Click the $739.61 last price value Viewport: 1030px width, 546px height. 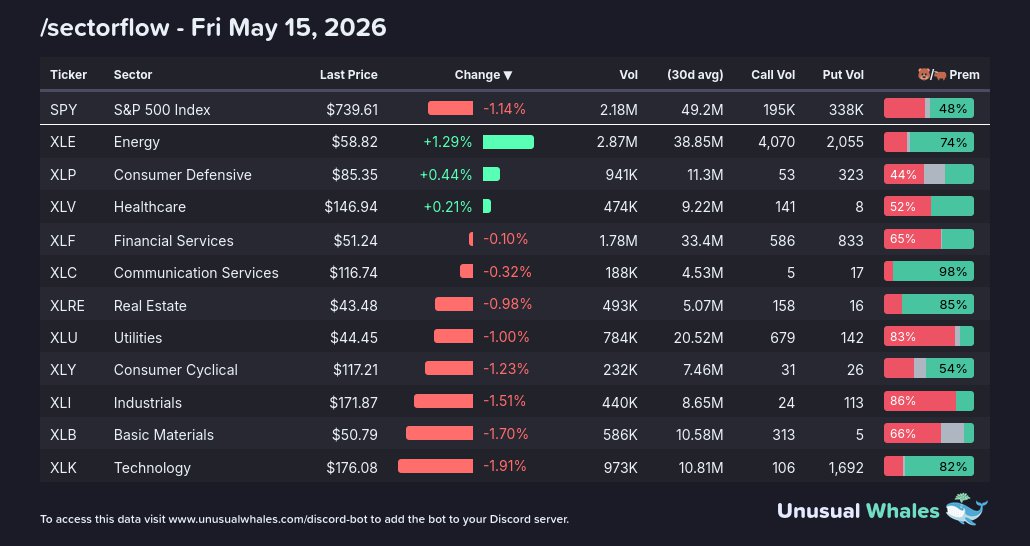pos(352,110)
